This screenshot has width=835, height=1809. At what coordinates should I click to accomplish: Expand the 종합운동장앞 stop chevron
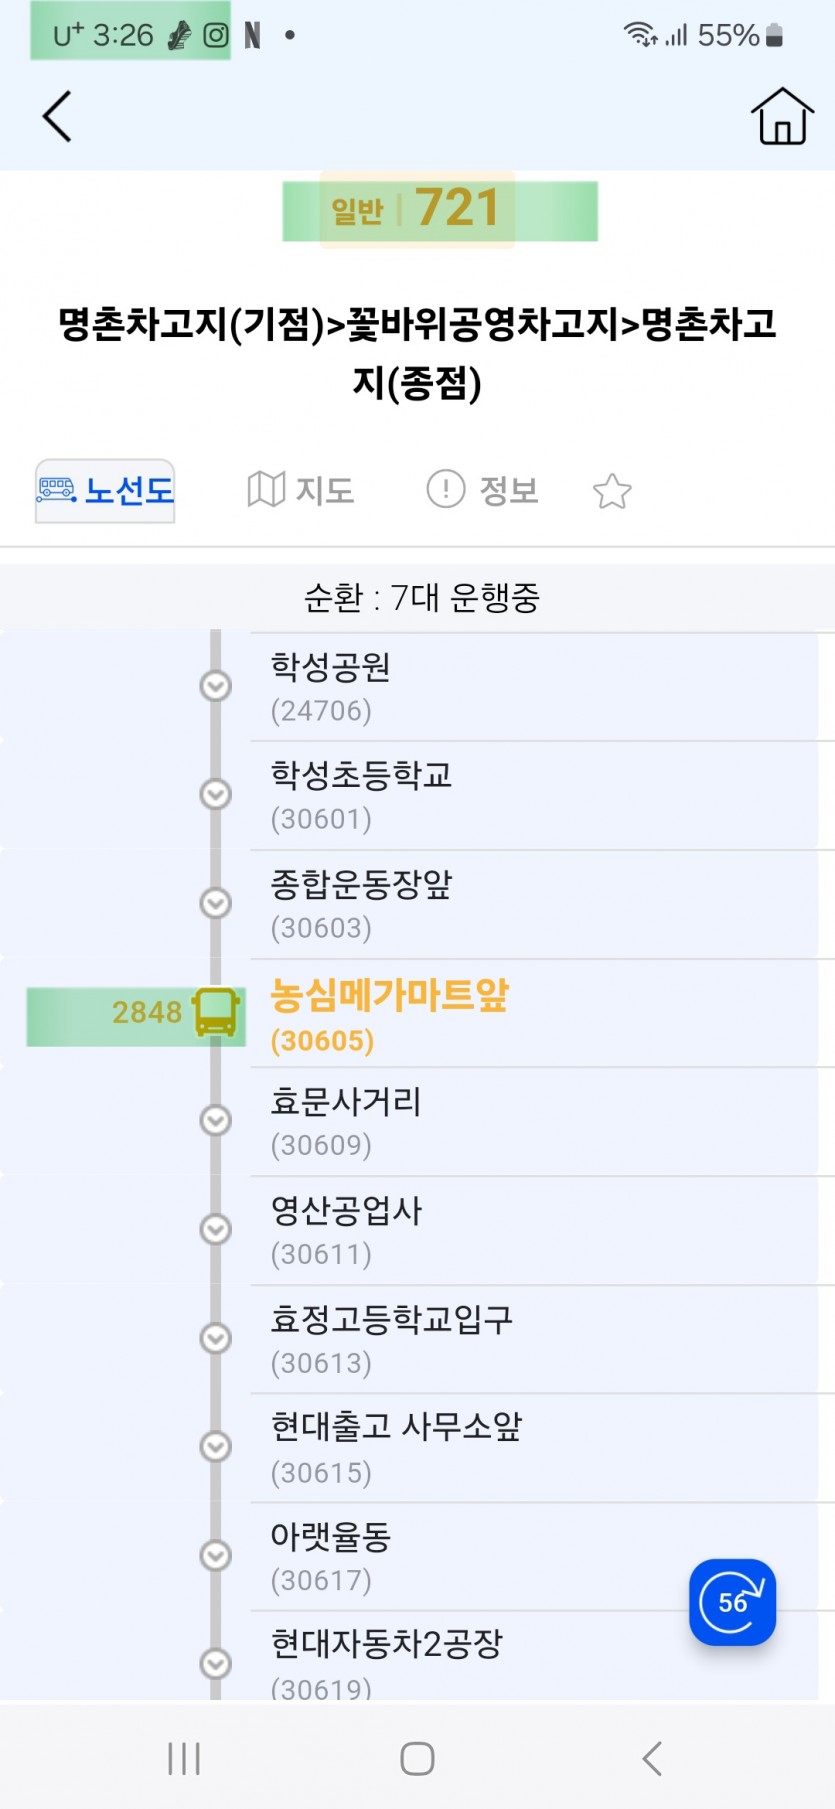tap(216, 903)
